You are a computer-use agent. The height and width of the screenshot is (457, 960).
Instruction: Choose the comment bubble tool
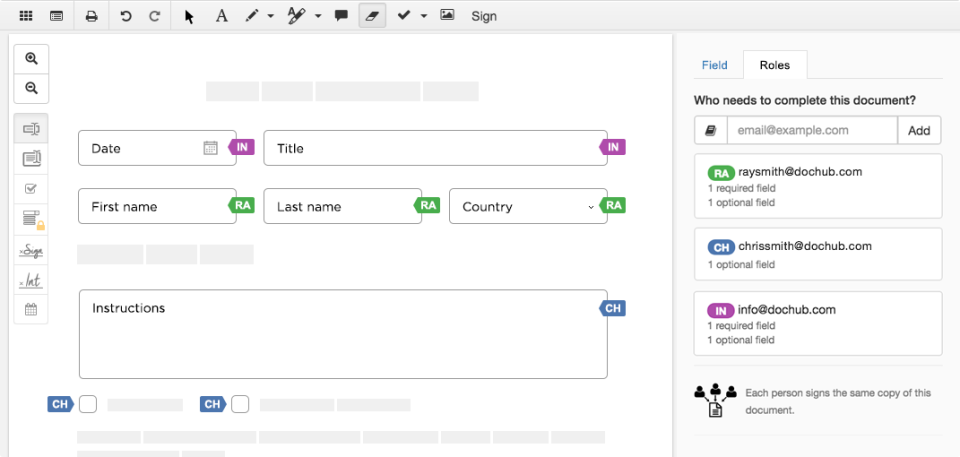pyautogui.click(x=341, y=16)
